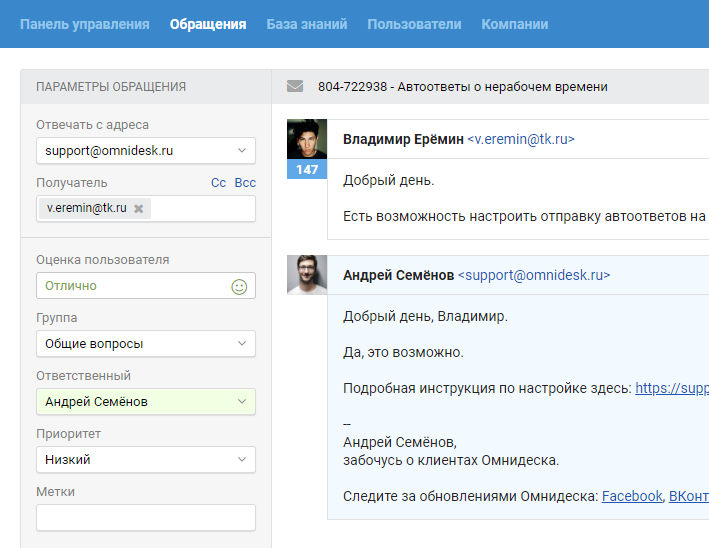Click Андрей Семёнов's avatar photo
The width and height of the screenshot is (709, 548).
pyautogui.click(x=307, y=275)
